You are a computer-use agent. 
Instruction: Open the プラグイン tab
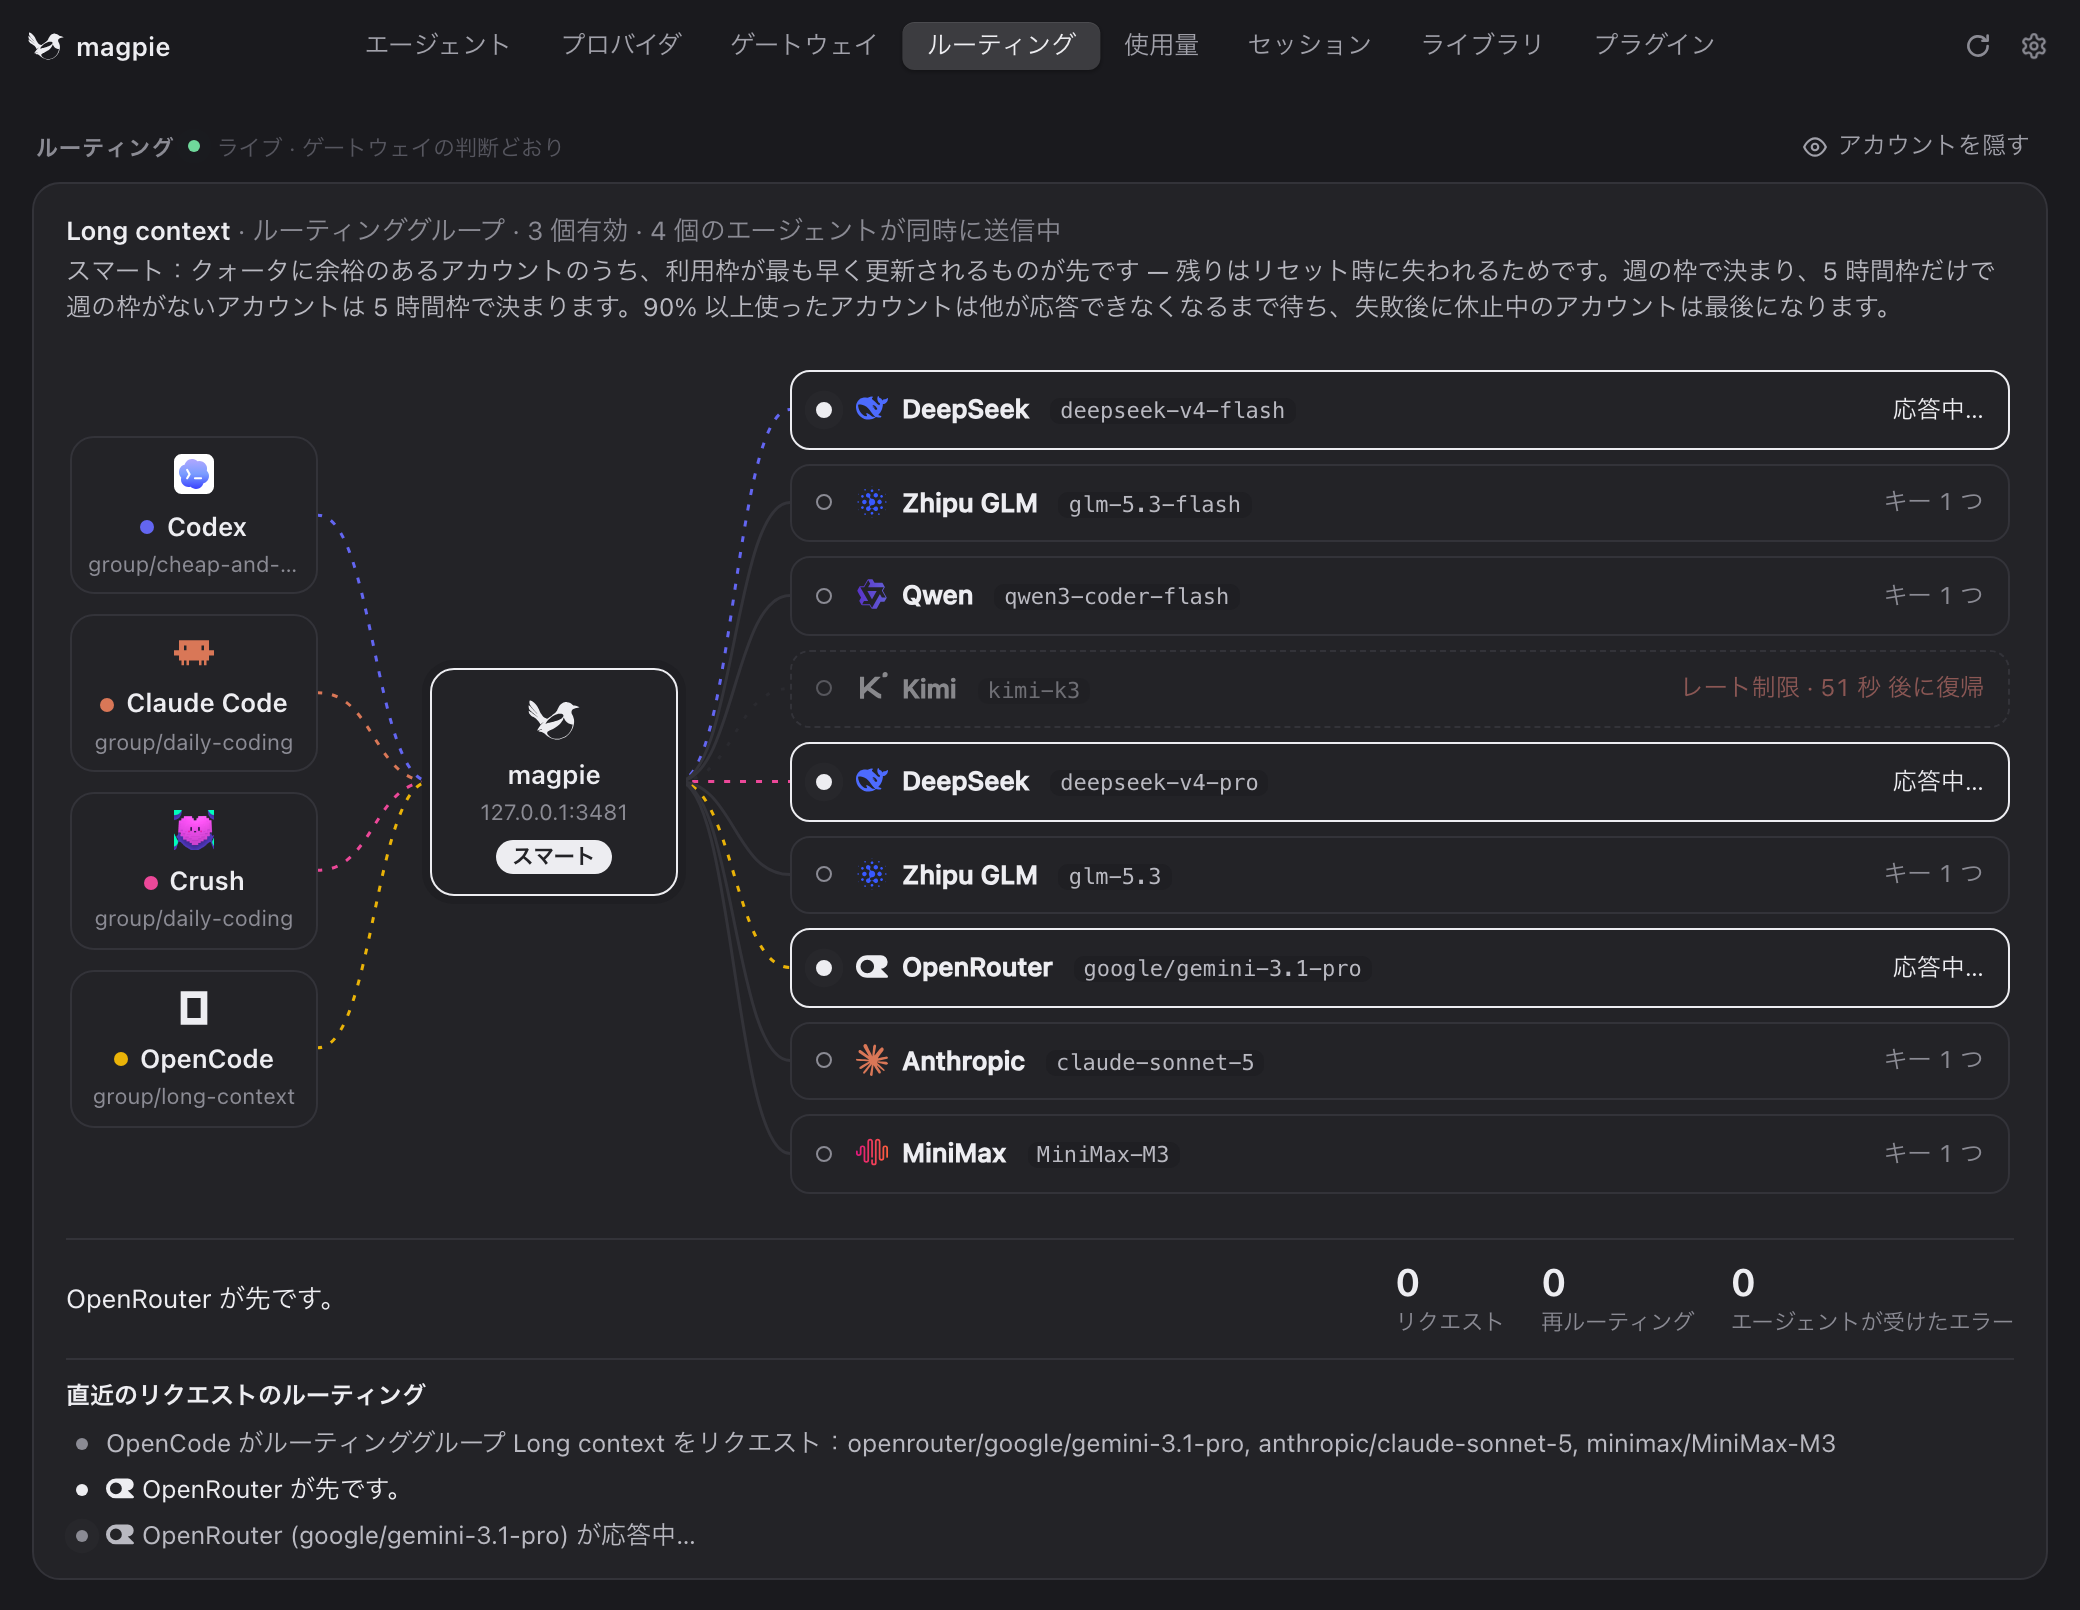pos(1655,45)
